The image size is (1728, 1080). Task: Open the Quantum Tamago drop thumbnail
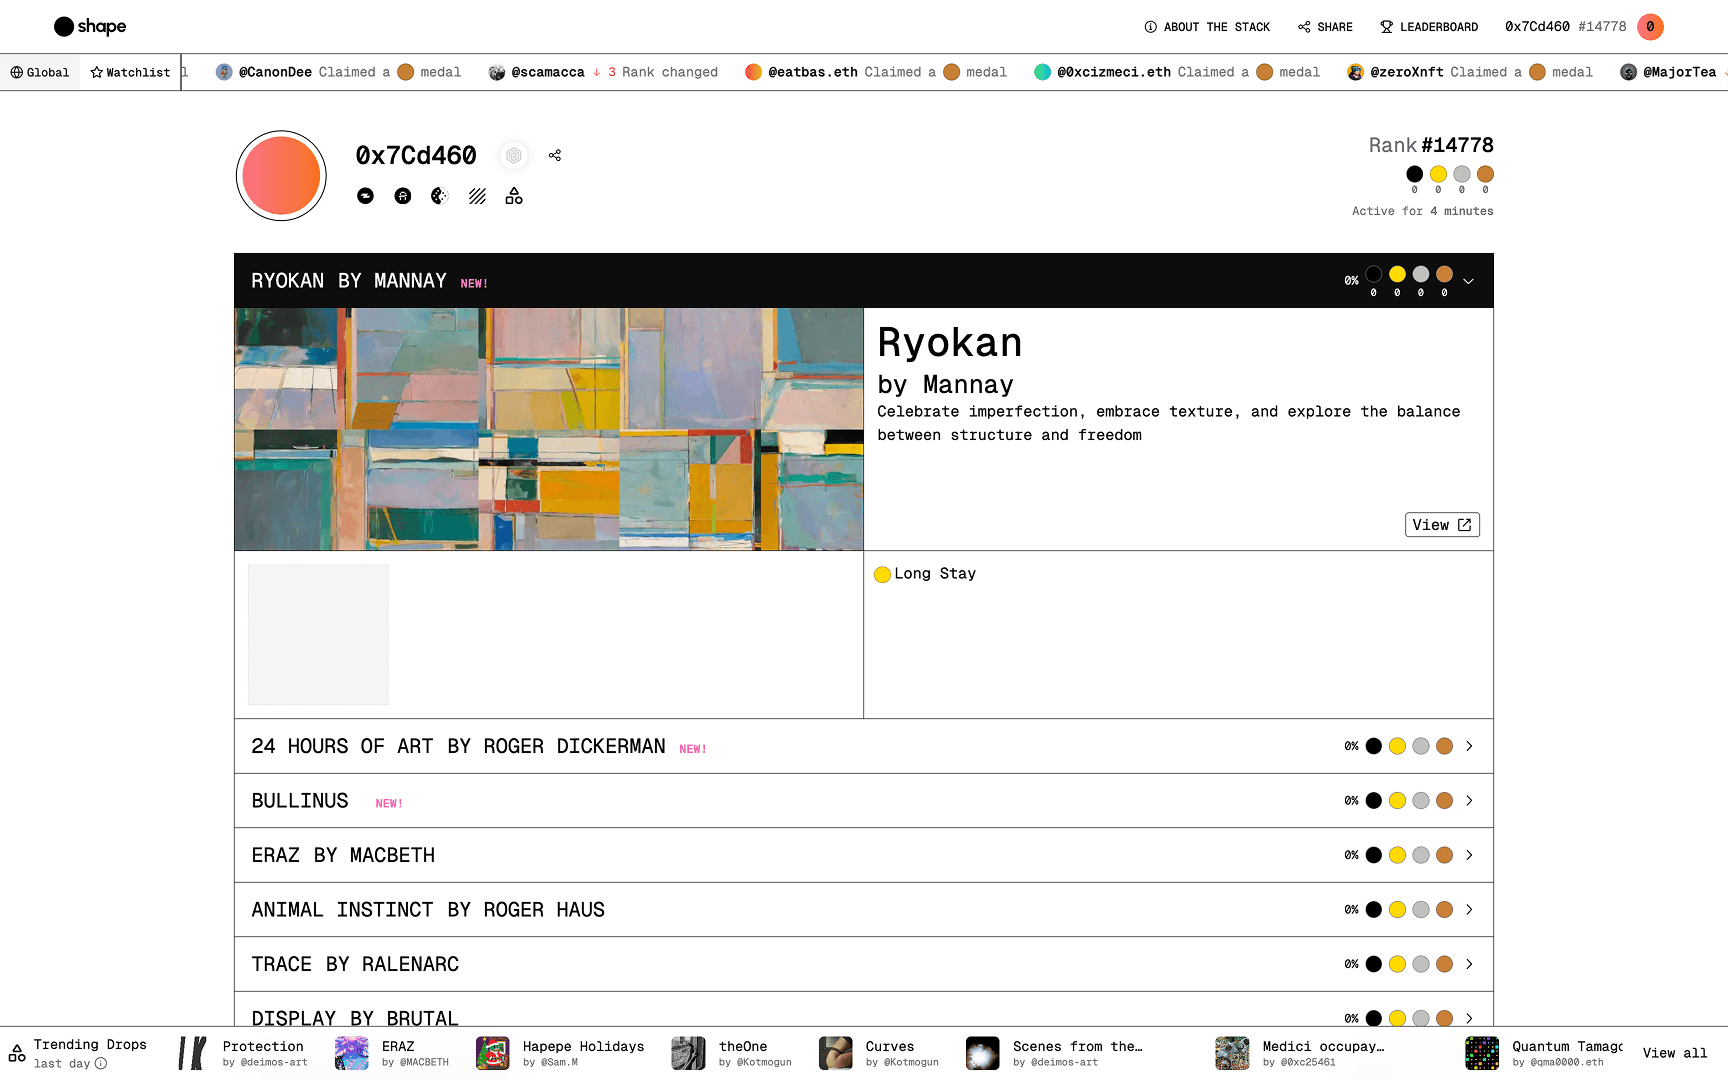[1482, 1053]
